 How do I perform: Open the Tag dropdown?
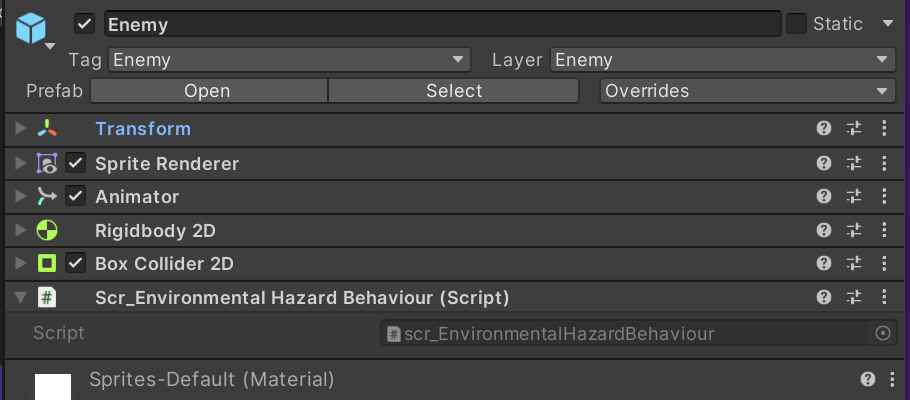[x=289, y=60]
